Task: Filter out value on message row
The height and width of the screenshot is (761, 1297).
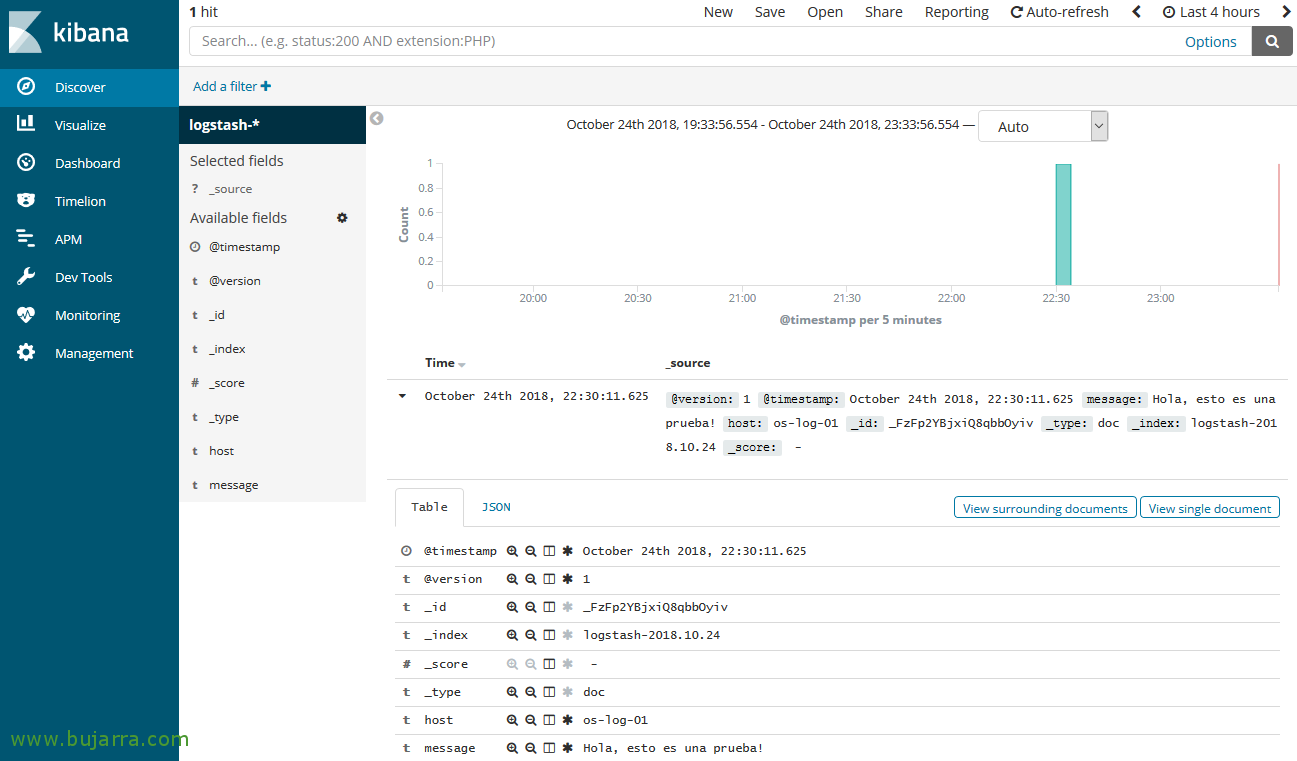Action: pyautogui.click(x=531, y=748)
